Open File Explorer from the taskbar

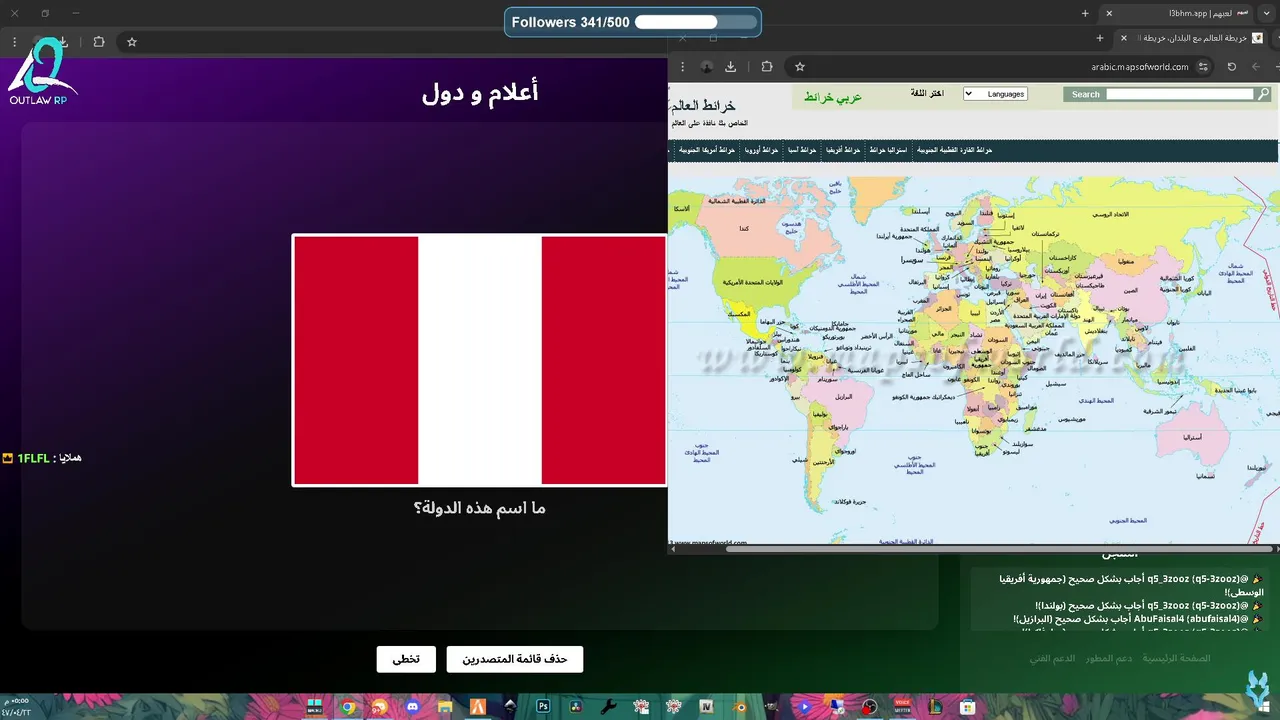[x=446, y=706]
